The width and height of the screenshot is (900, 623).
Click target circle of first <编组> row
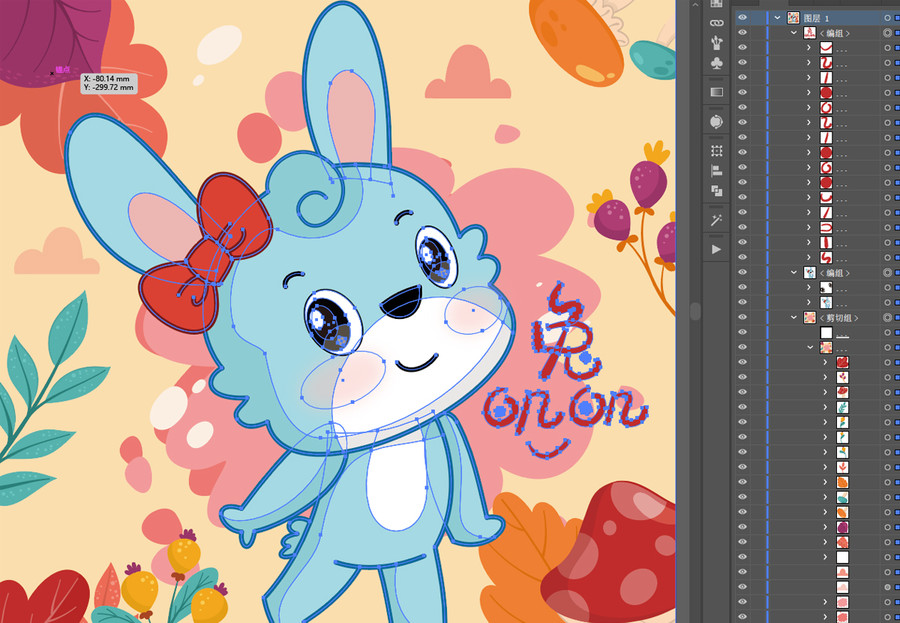[x=887, y=33]
